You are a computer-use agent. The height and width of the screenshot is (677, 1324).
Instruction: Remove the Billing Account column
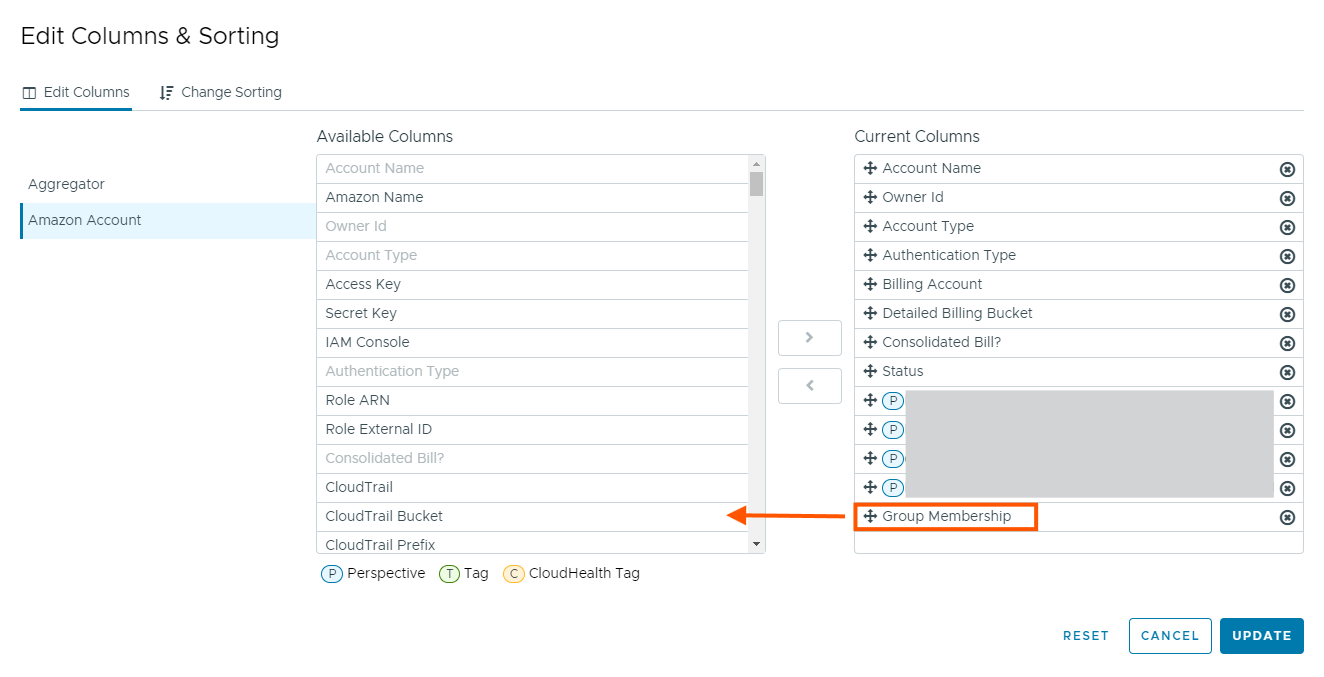(x=1287, y=285)
